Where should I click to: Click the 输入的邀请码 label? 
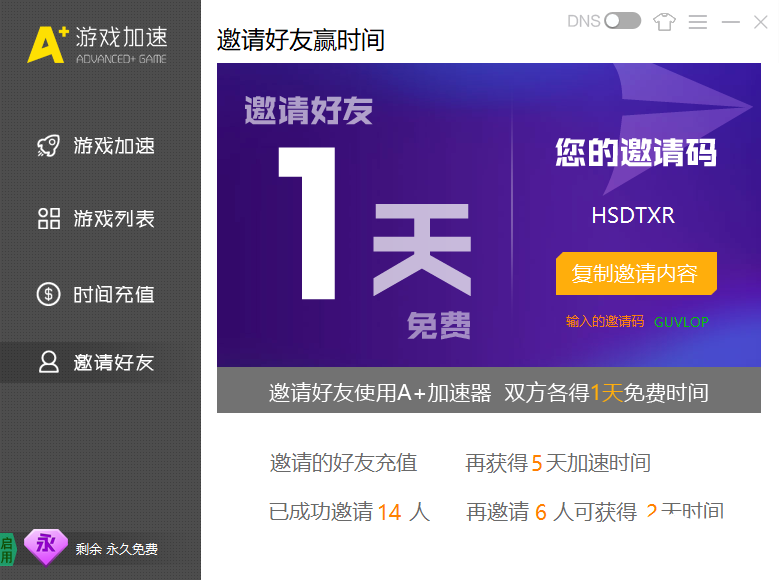[605, 322]
